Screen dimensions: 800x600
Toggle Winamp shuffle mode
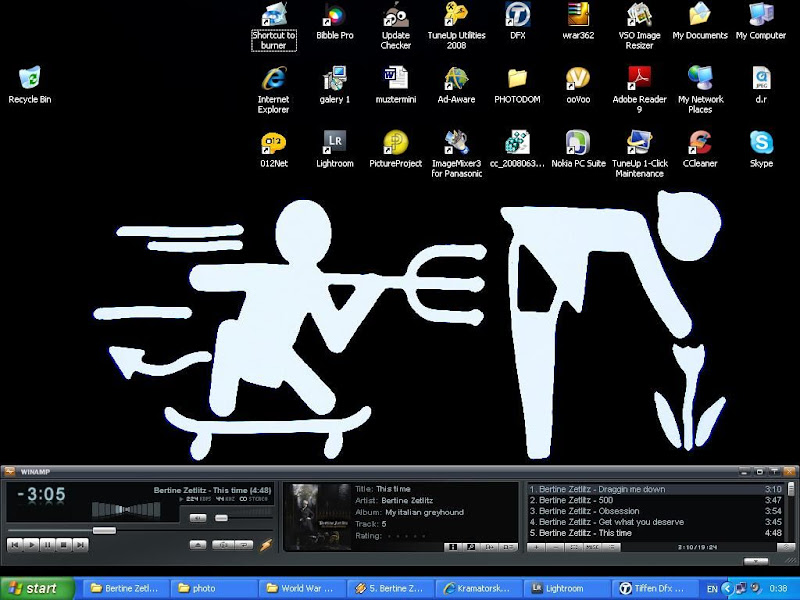pyautogui.click(x=221, y=545)
